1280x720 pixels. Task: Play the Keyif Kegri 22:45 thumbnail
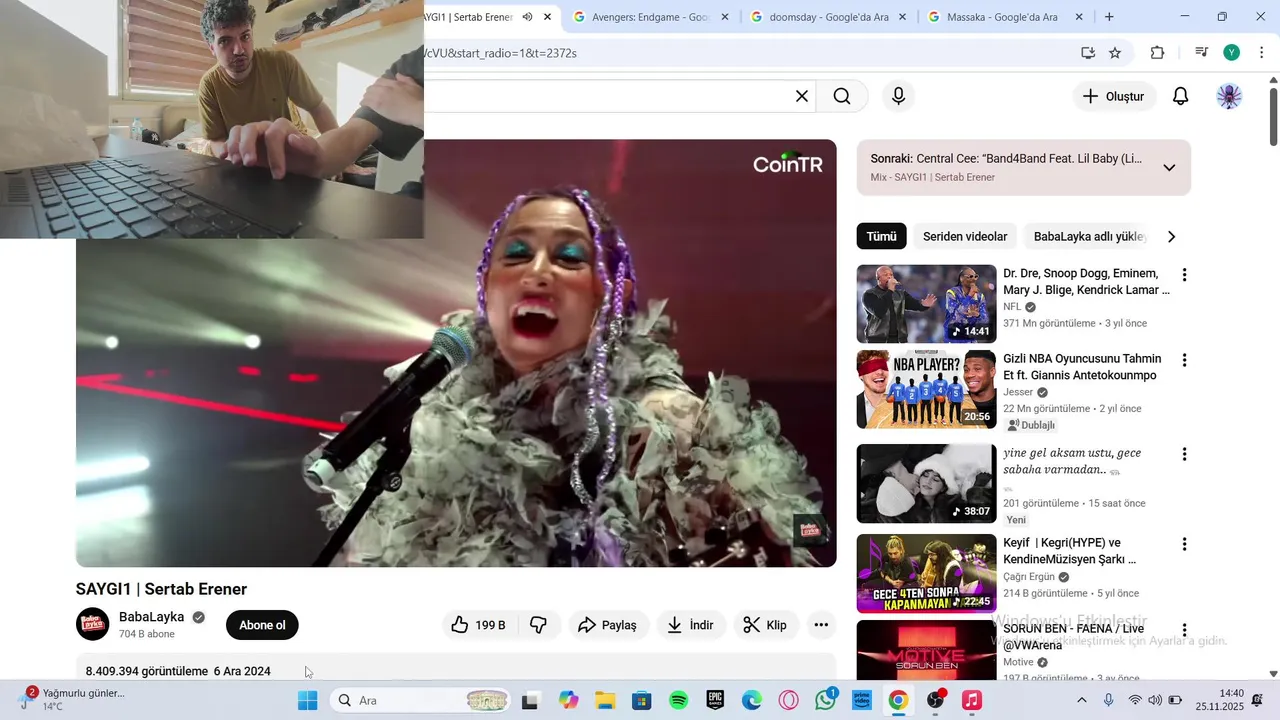pos(926,574)
